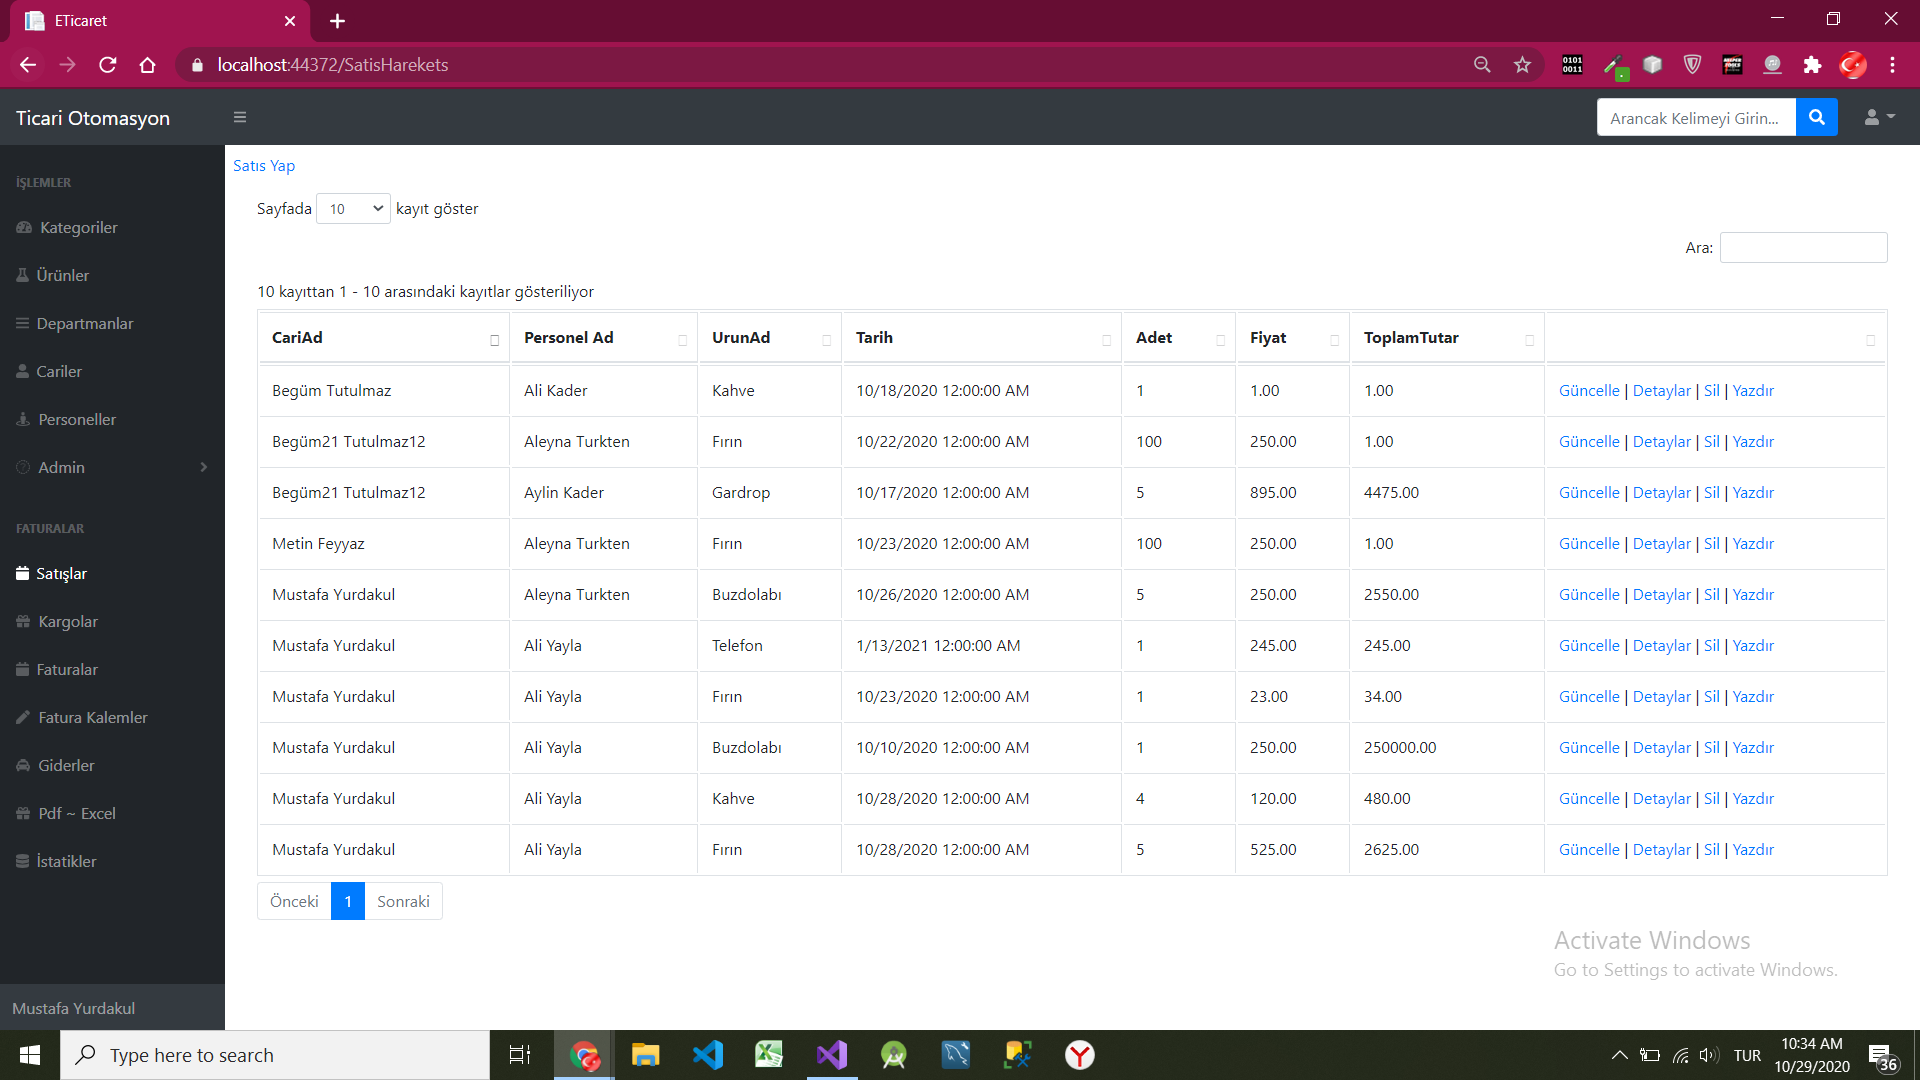Toggle sorting on the Fiyat column
This screenshot has height=1080, width=1920.
click(x=1267, y=337)
